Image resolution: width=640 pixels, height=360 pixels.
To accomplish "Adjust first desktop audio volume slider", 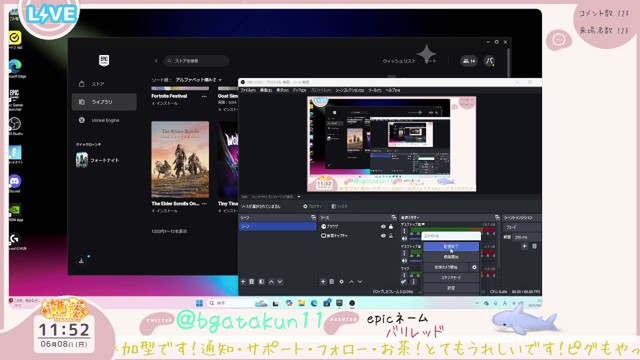I will 415,239.
